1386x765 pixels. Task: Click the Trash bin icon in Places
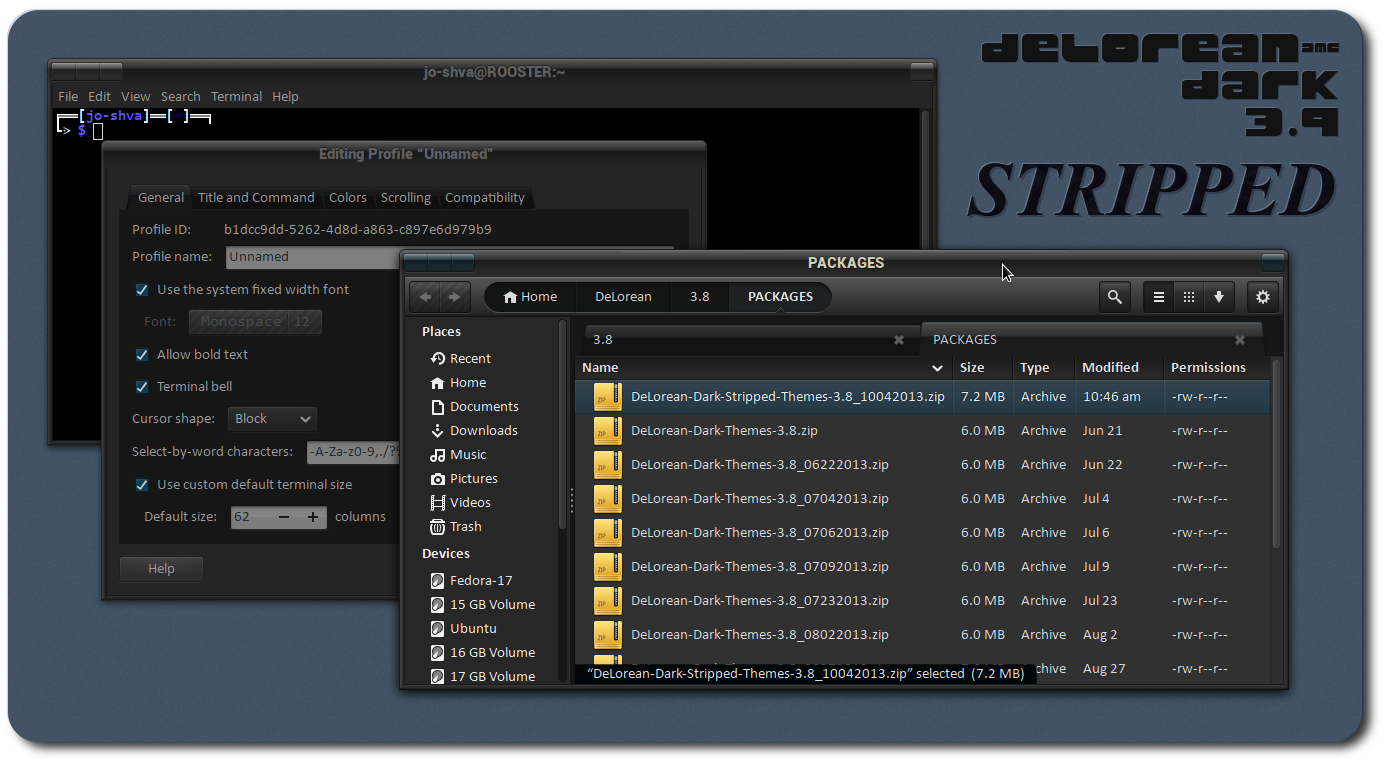pos(438,527)
